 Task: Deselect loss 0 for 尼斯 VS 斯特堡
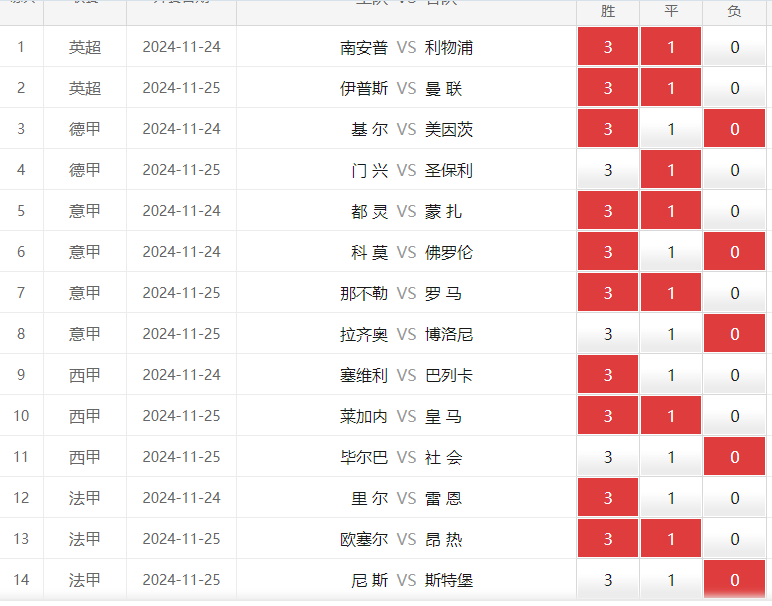click(x=734, y=579)
